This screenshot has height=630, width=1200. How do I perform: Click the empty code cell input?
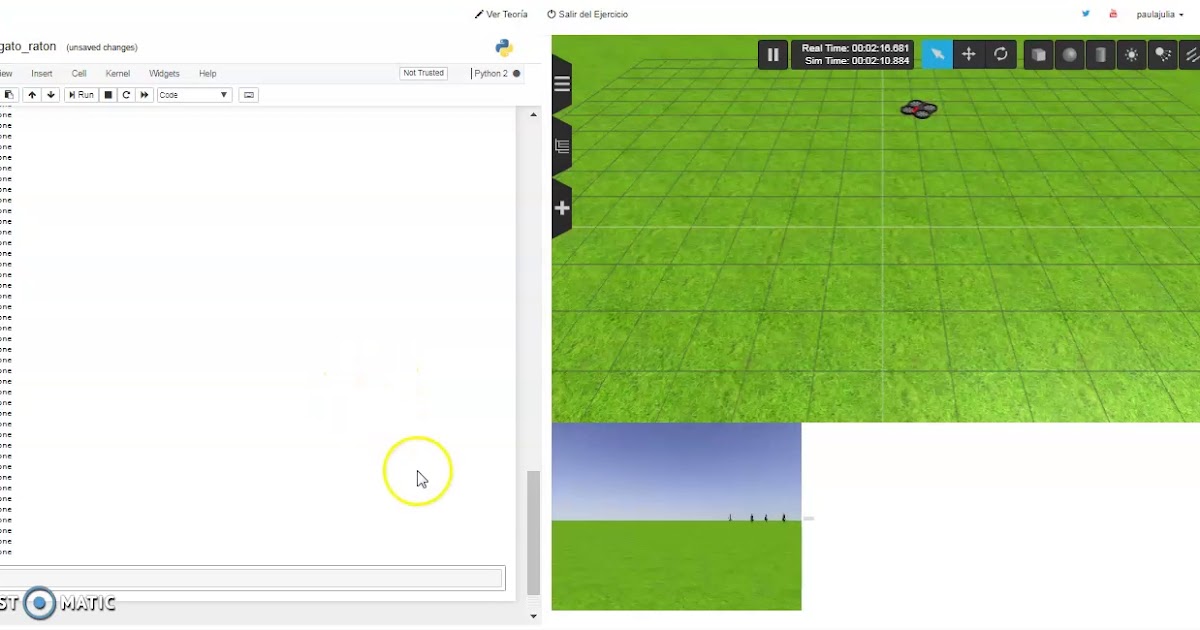250,578
